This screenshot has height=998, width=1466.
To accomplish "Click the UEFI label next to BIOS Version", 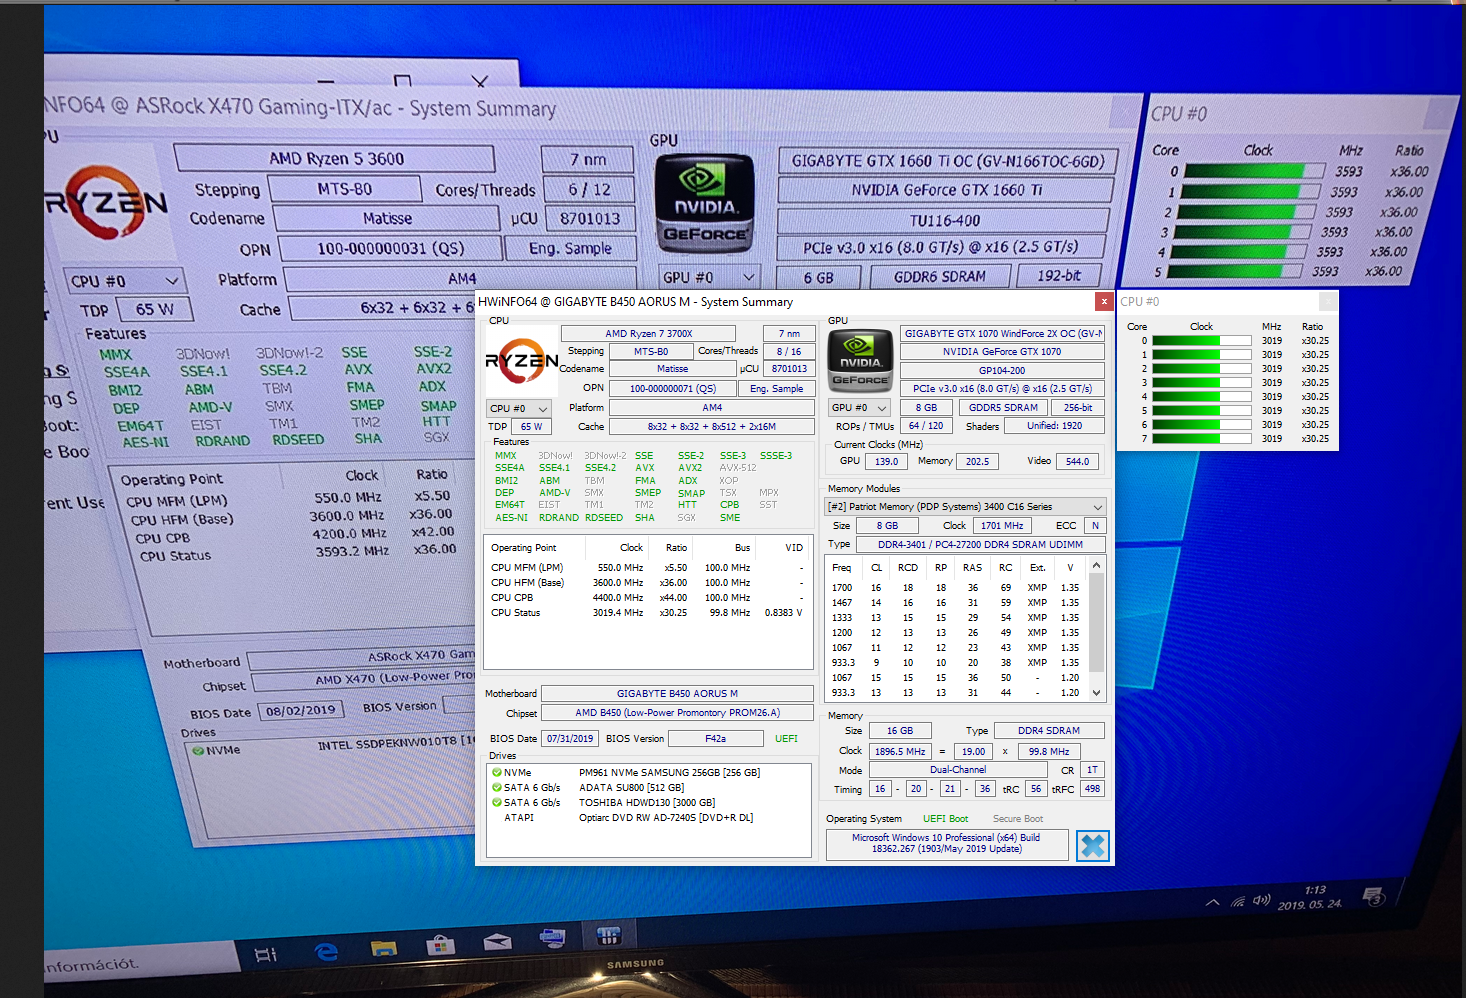I will pyautogui.click(x=786, y=738).
